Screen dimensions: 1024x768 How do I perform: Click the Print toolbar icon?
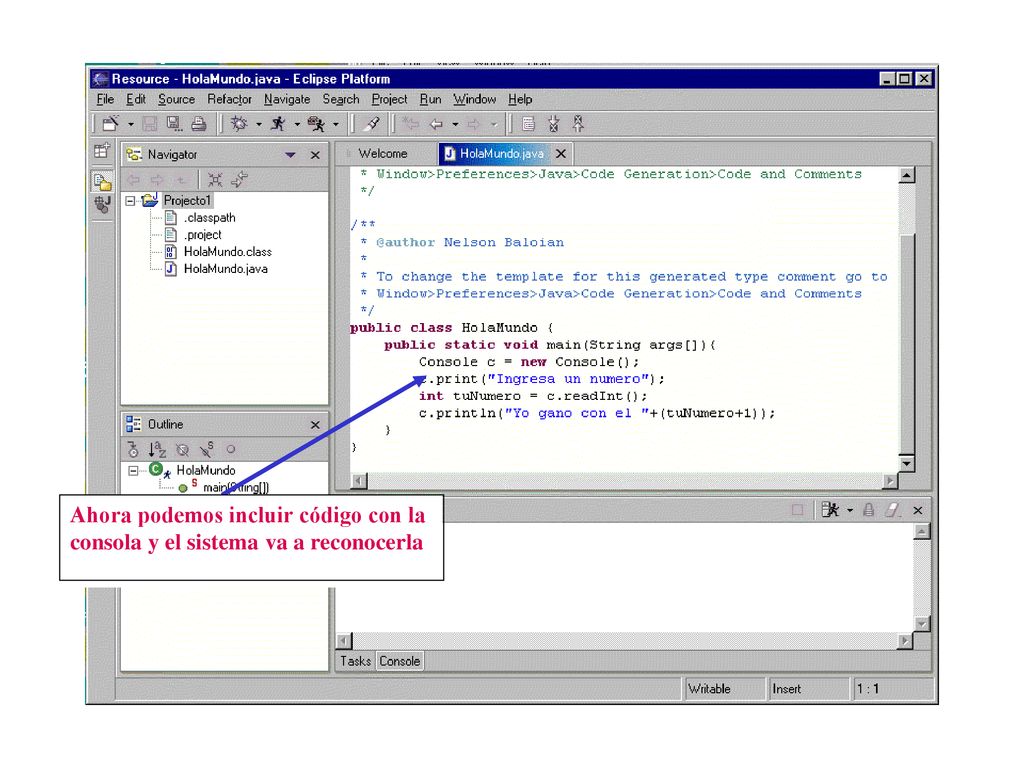(x=199, y=123)
